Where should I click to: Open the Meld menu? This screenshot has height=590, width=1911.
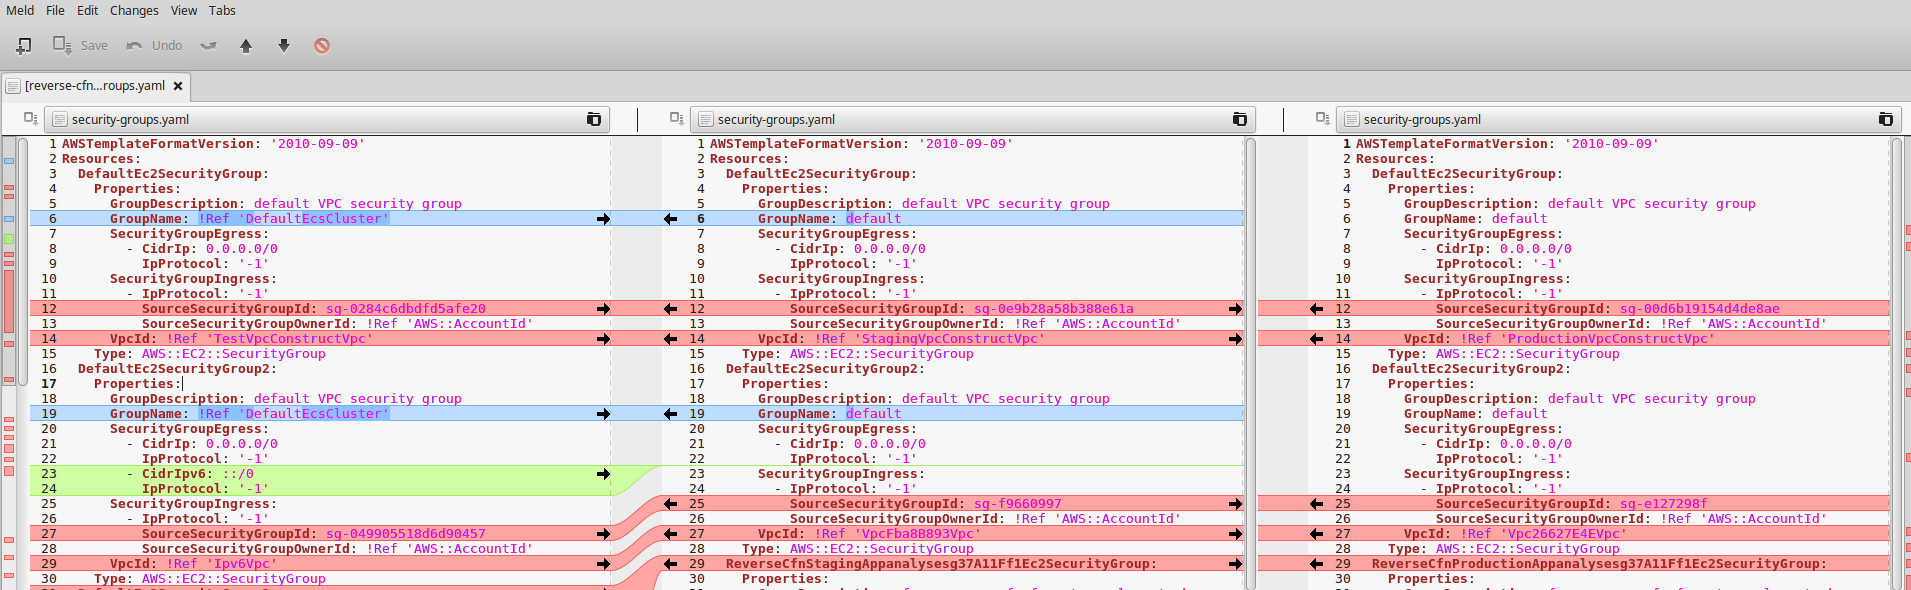20,10
